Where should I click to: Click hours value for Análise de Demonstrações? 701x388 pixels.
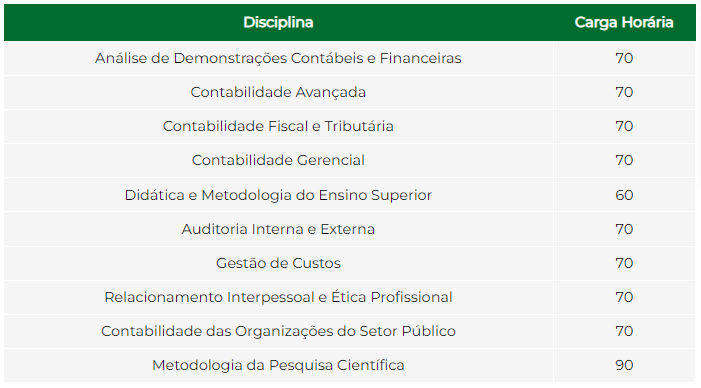tap(624, 58)
